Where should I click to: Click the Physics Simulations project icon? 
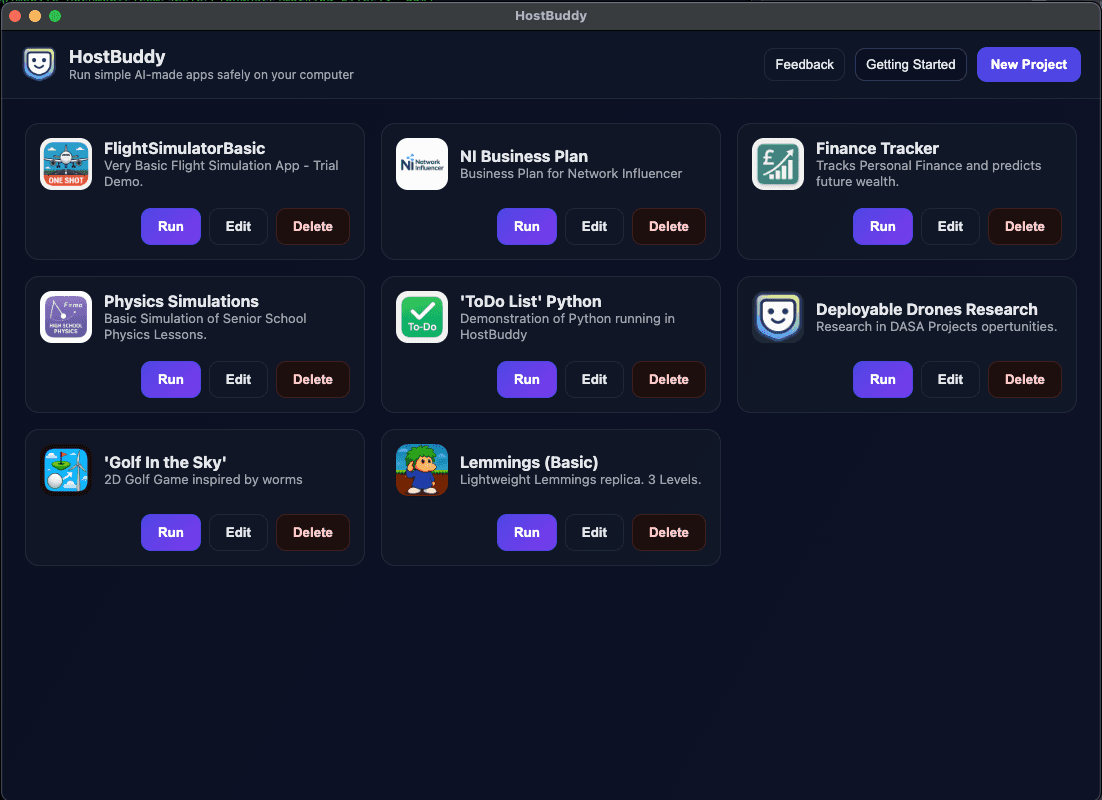(x=66, y=317)
